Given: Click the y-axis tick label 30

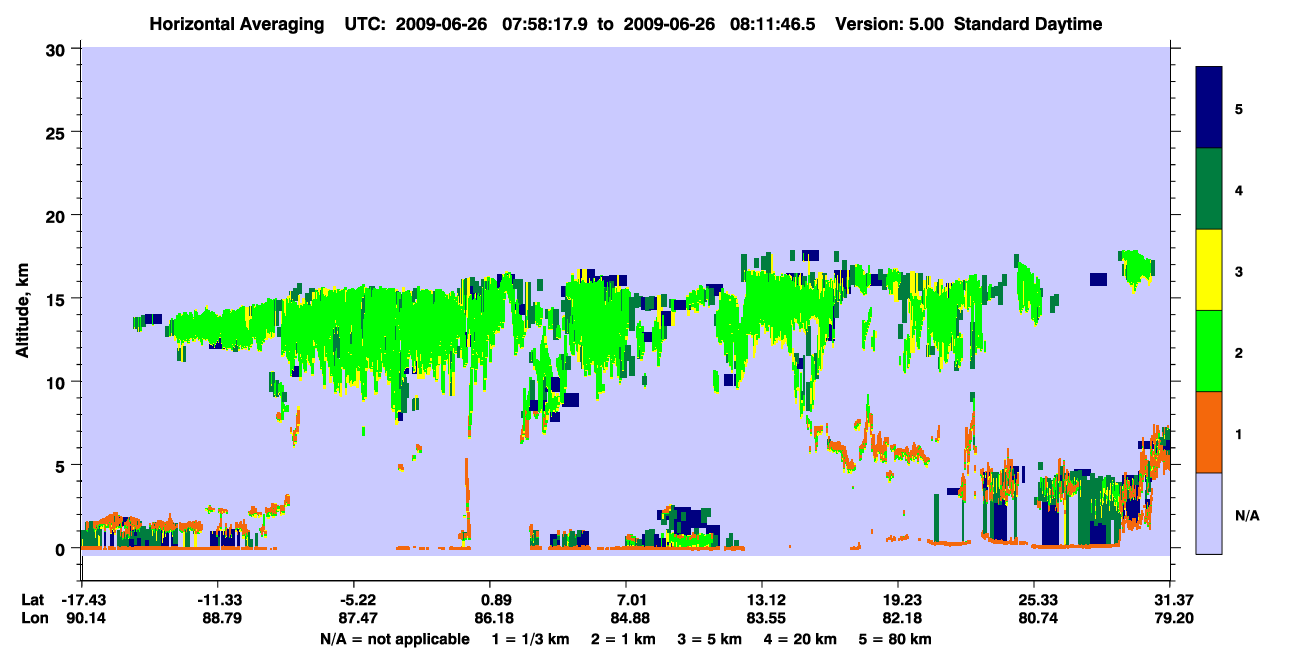Looking at the screenshot, I should coord(58,48).
